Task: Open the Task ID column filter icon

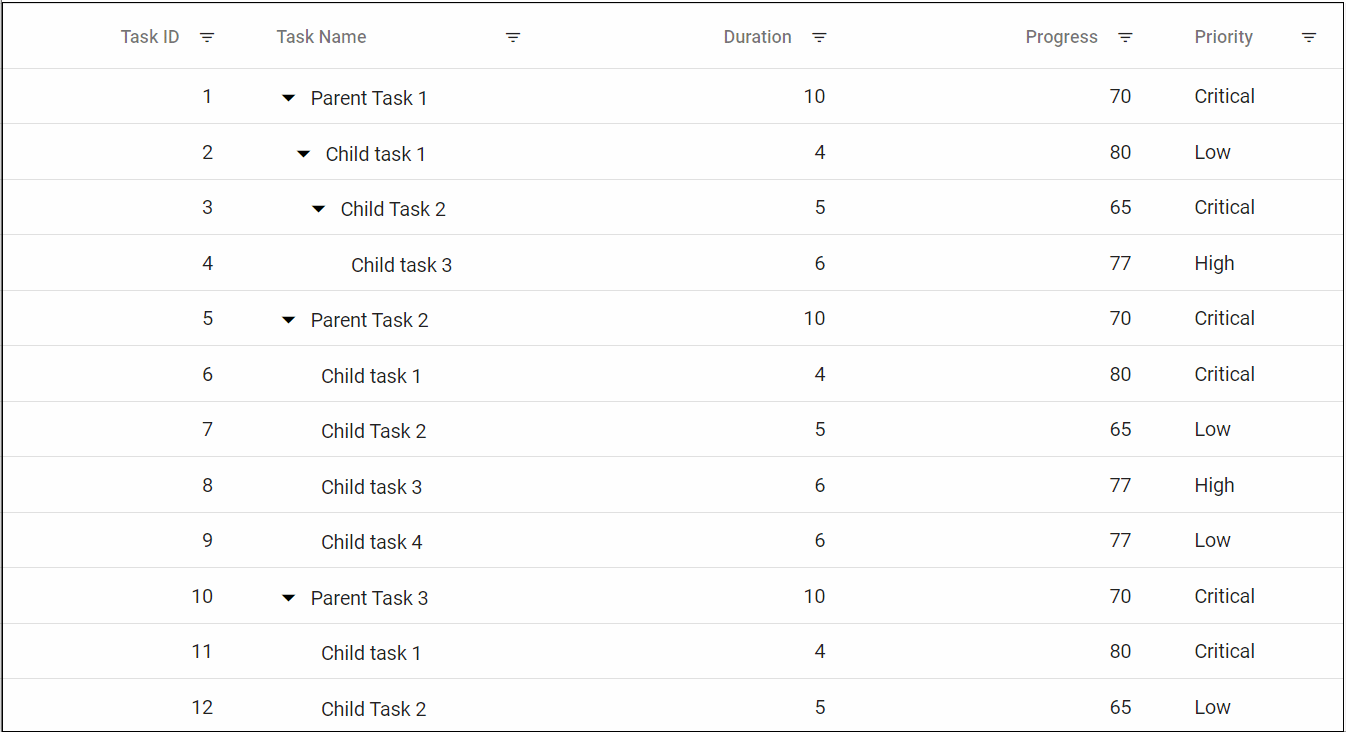Action: pos(207,37)
